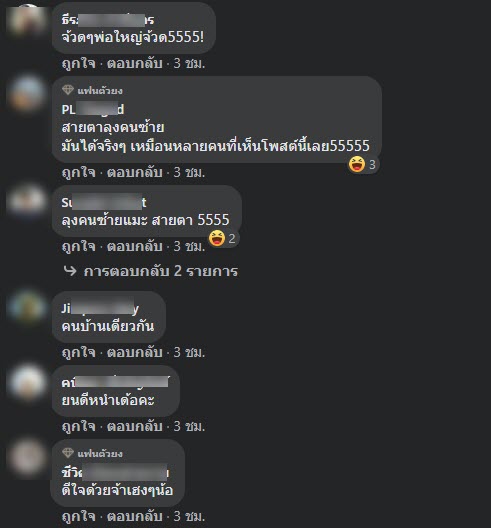This screenshot has height=528, width=491.
Task: Click reply arrow icon beside การตอบกลับ 2 รายการ
Action: [x=70, y=271]
